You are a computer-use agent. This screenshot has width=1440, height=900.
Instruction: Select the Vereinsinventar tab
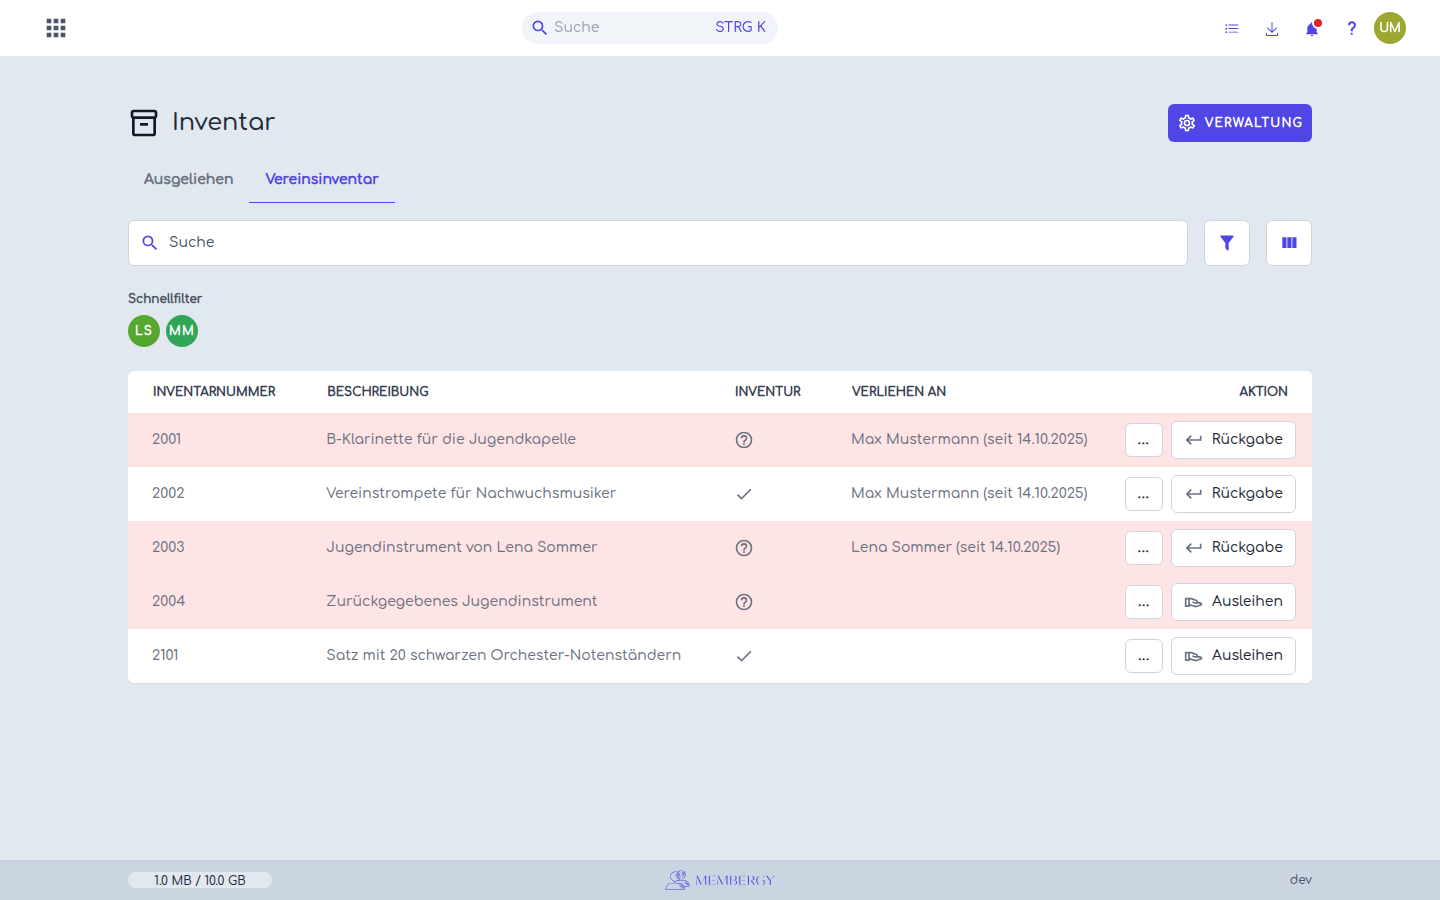tap(322, 179)
